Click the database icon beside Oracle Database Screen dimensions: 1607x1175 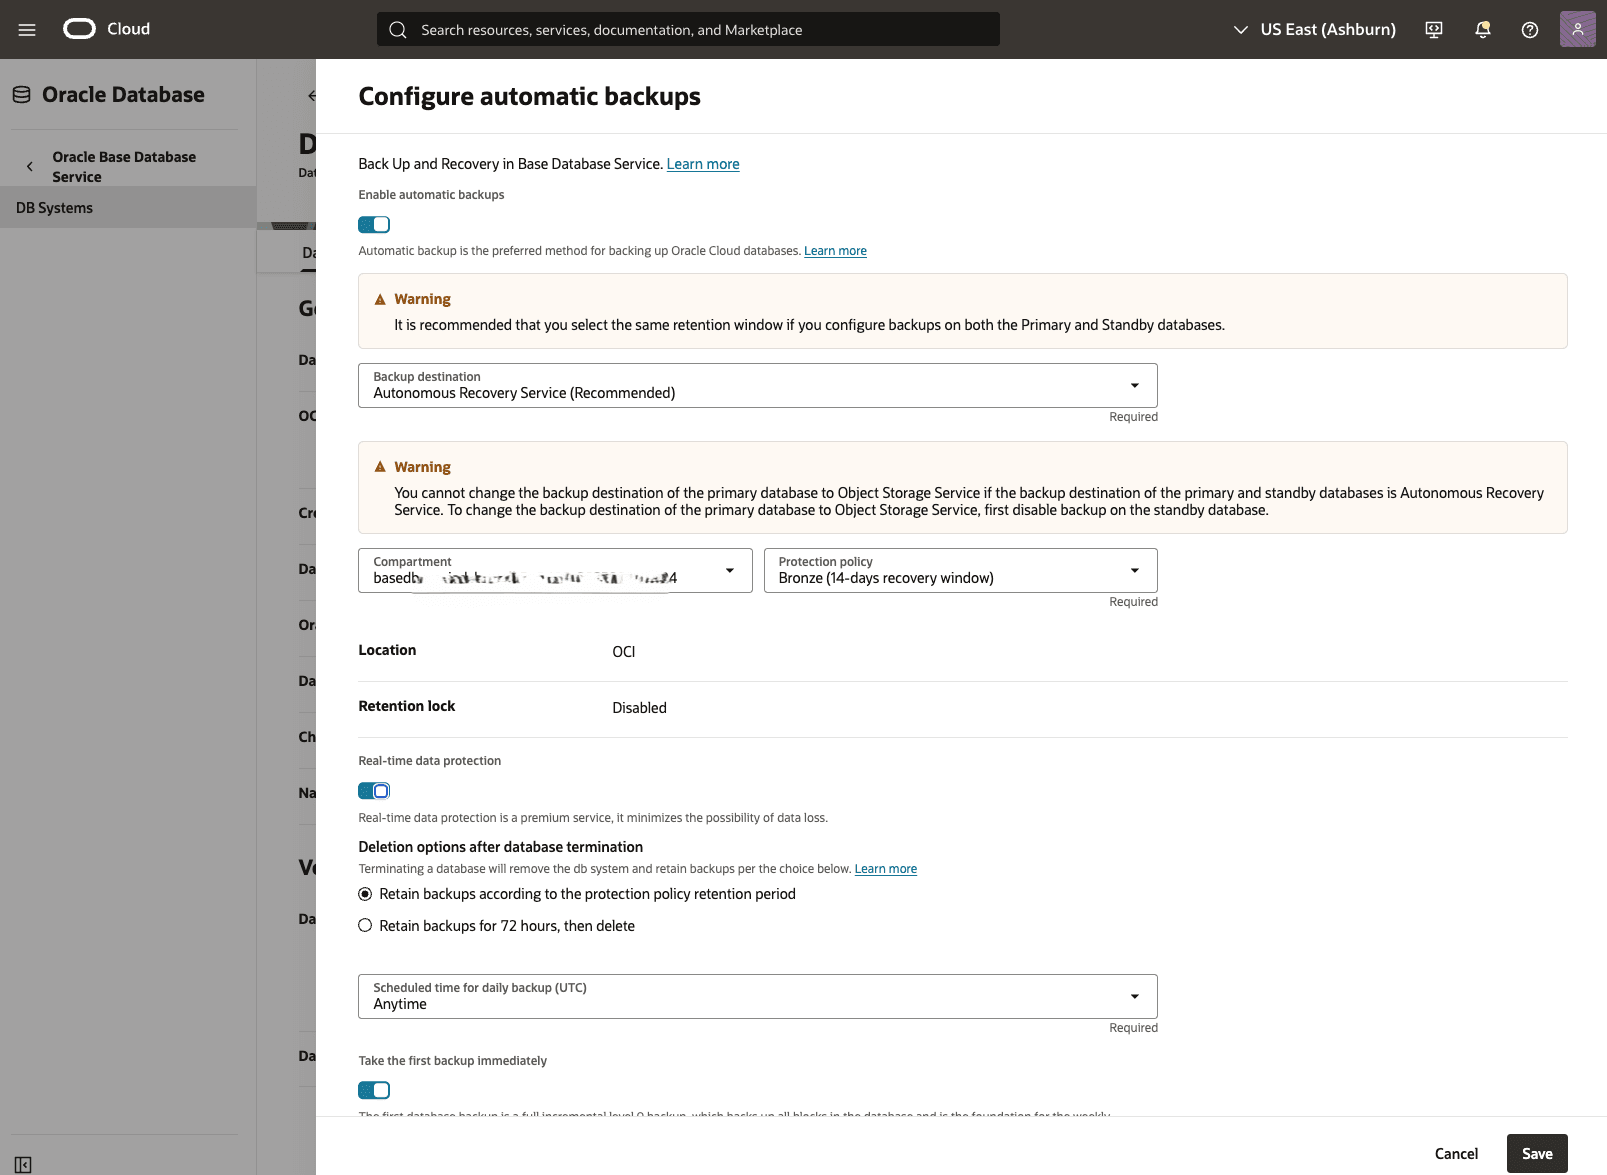point(20,94)
